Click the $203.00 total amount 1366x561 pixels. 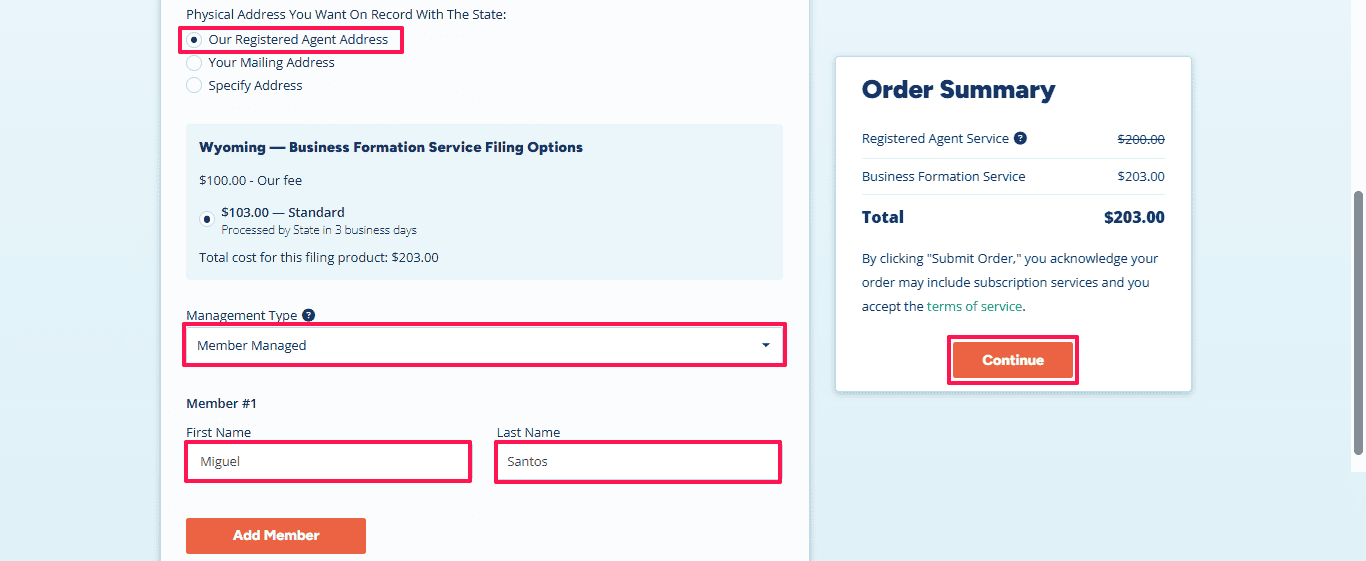[1134, 218]
